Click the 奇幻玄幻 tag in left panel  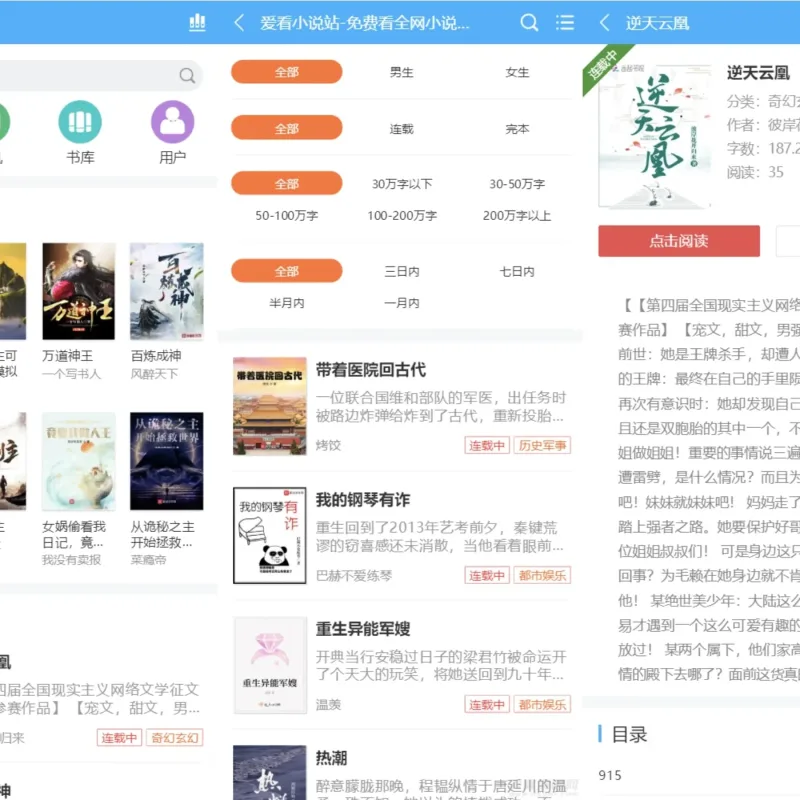click(174, 737)
